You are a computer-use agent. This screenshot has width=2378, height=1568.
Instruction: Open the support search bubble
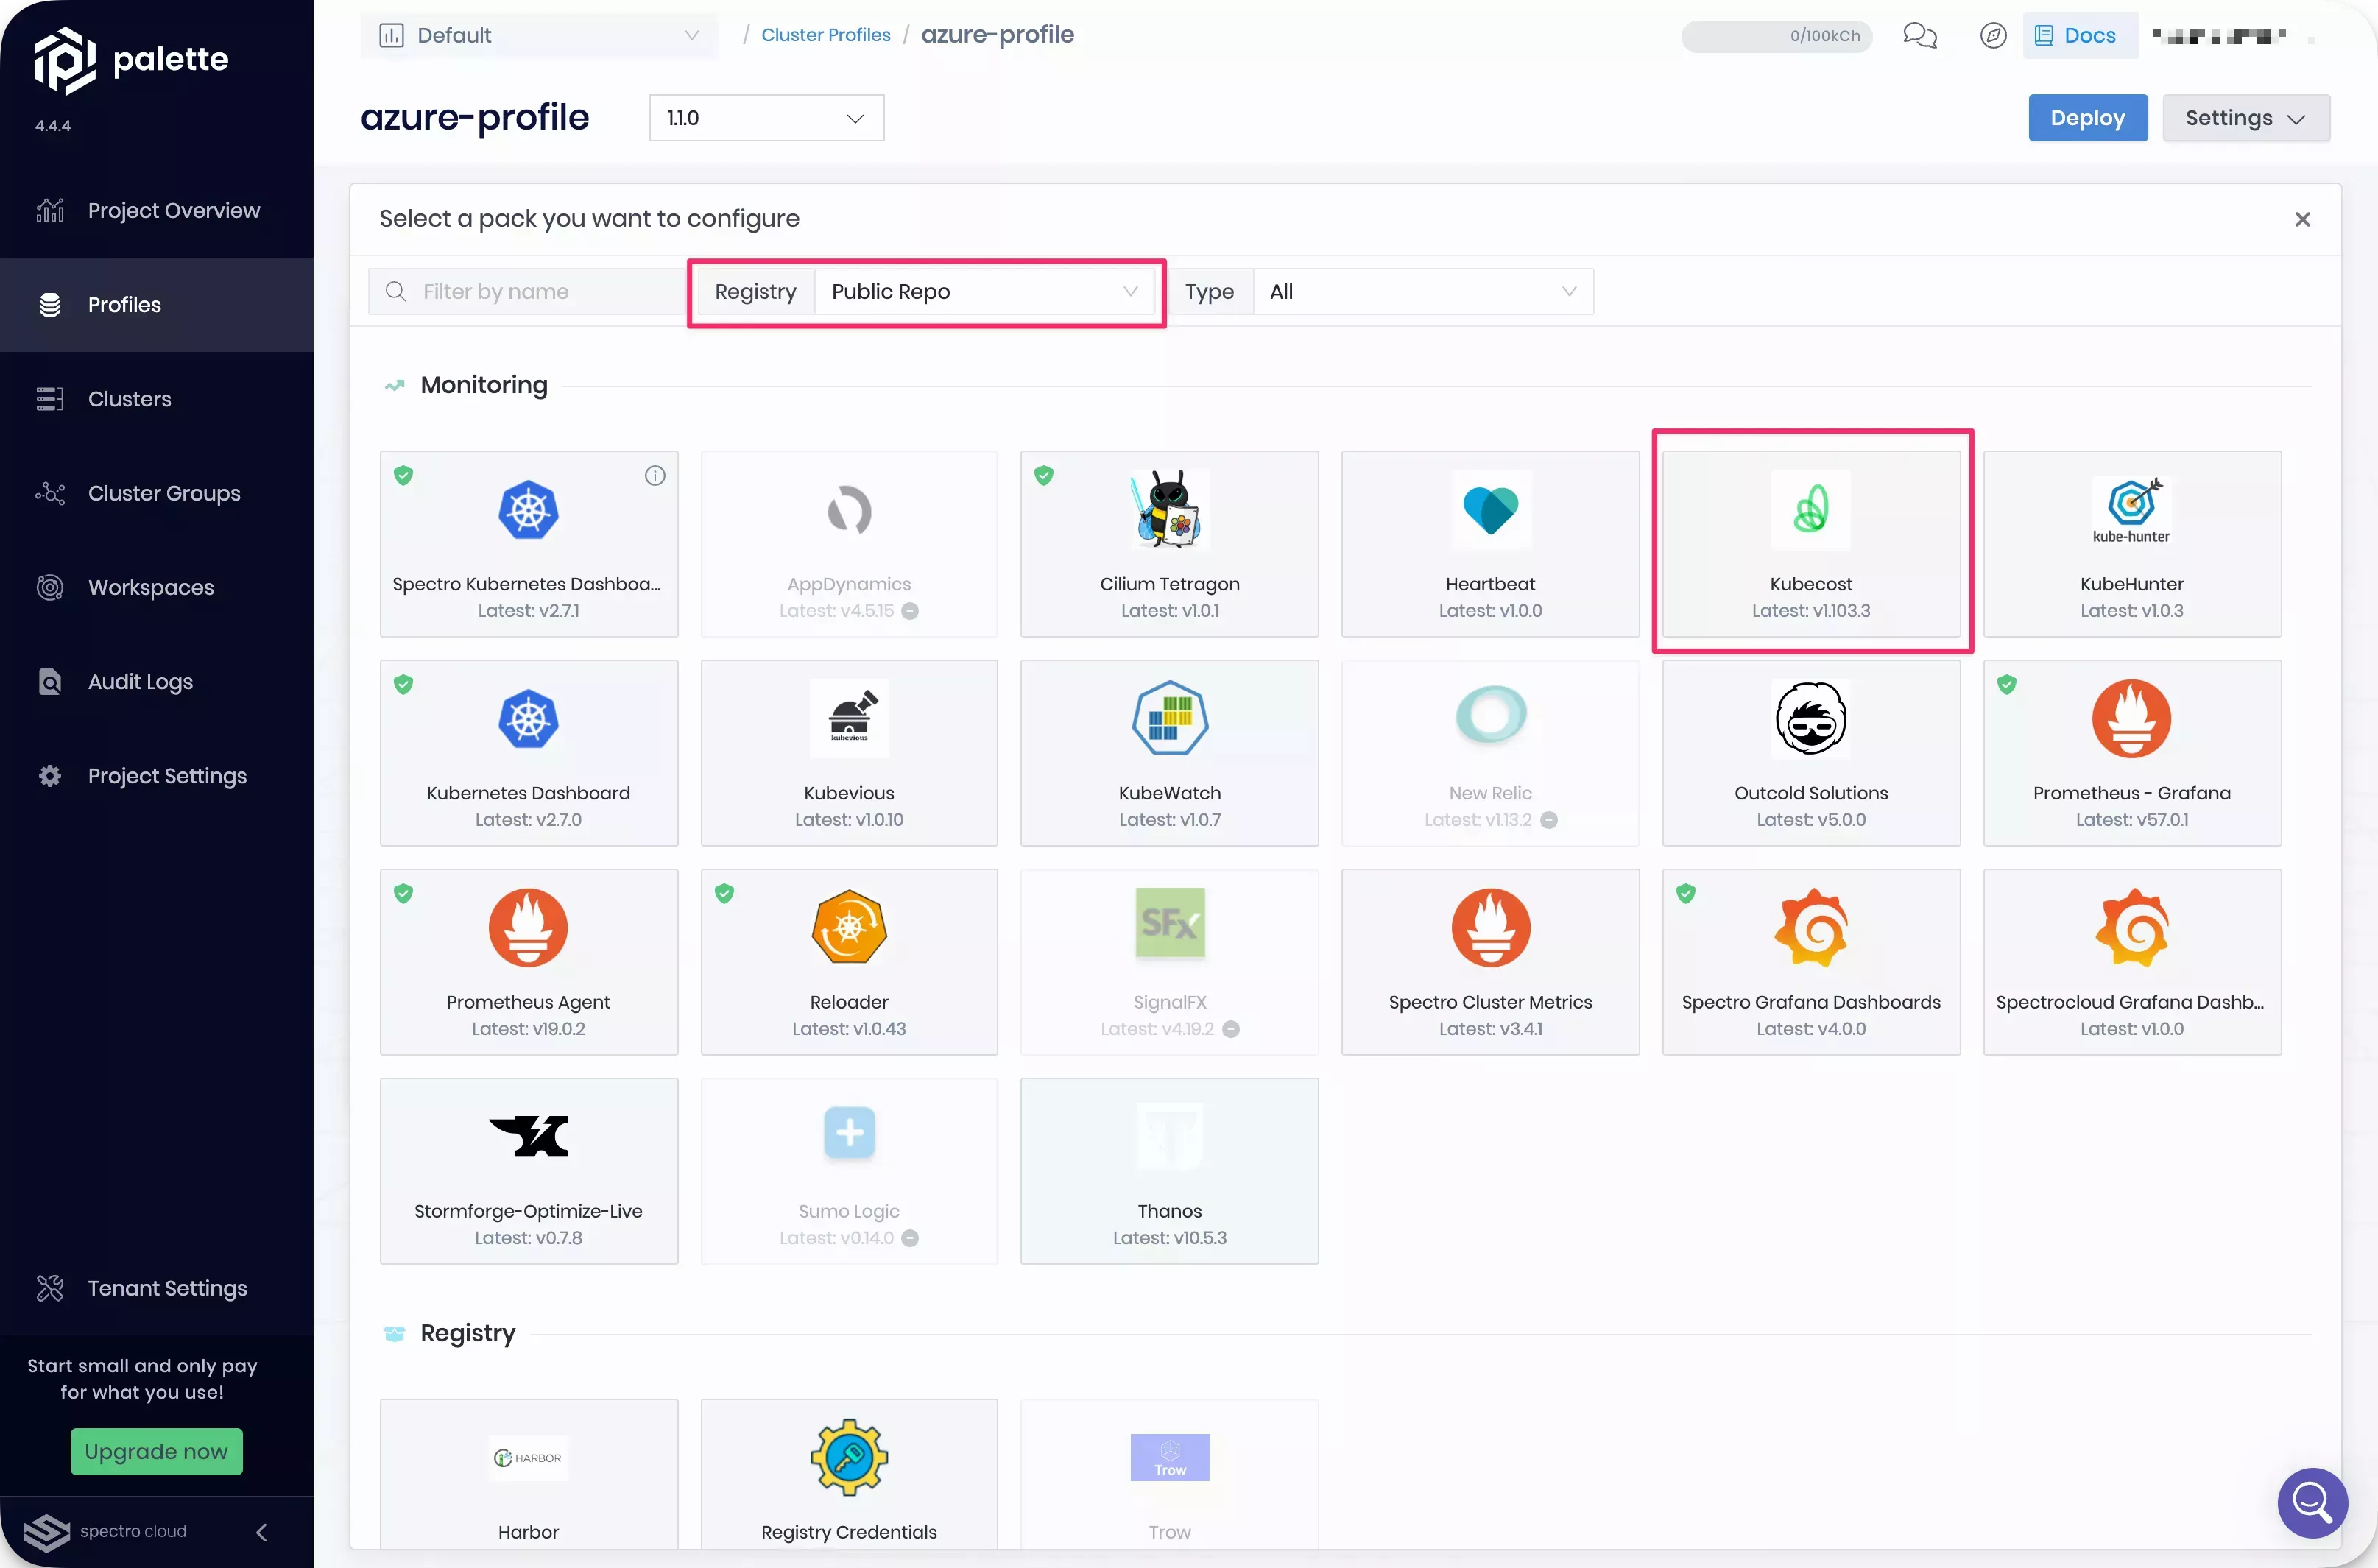point(2311,1502)
